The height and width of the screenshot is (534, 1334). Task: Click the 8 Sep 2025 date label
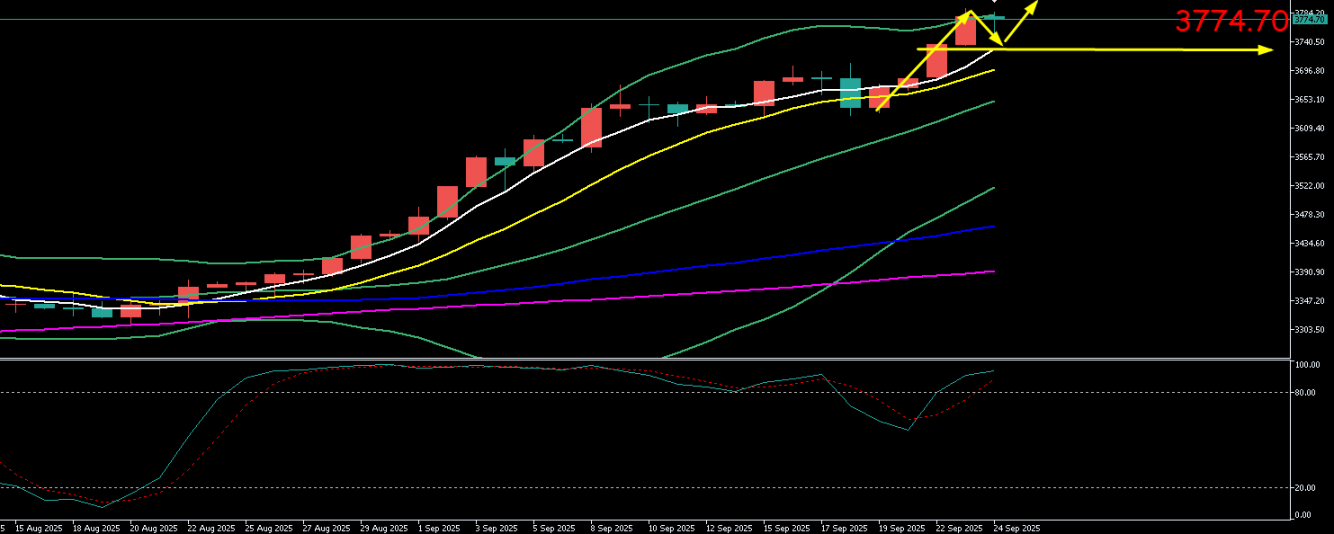coord(612,528)
